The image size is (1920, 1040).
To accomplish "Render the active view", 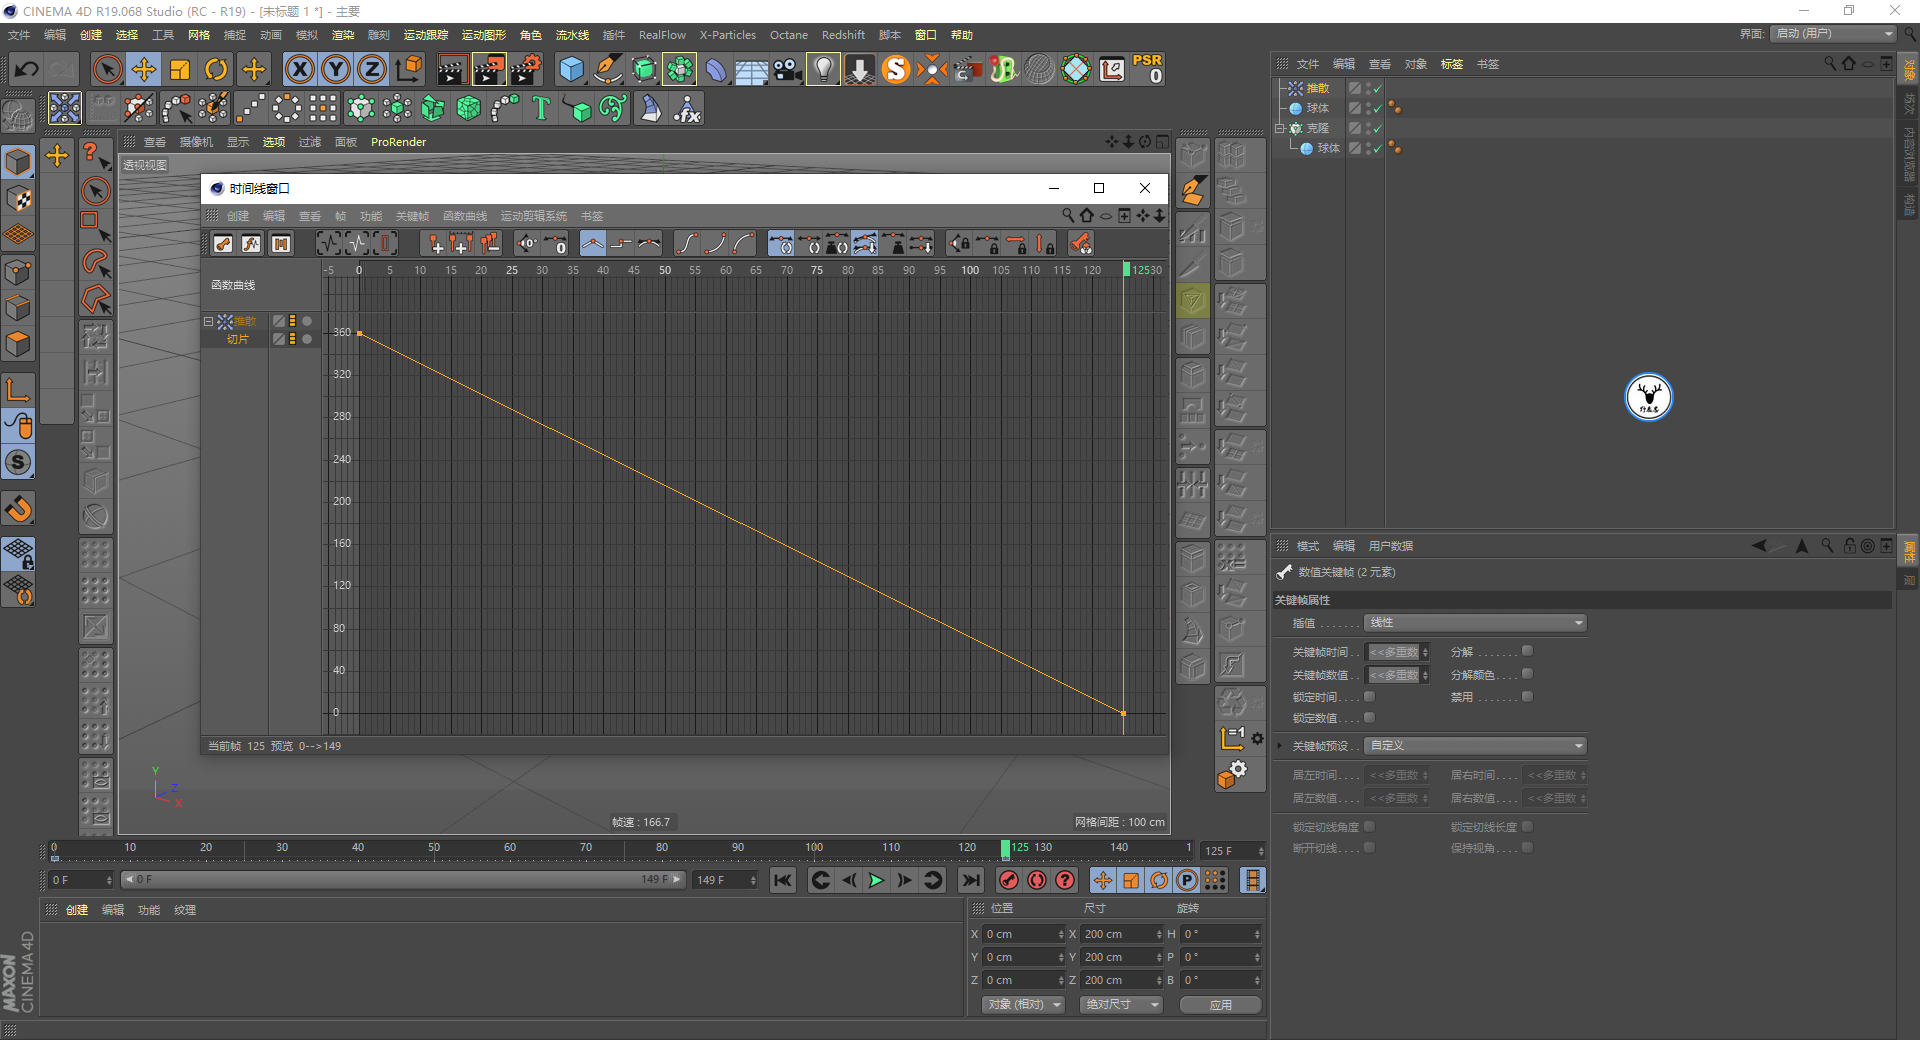I will [452, 69].
